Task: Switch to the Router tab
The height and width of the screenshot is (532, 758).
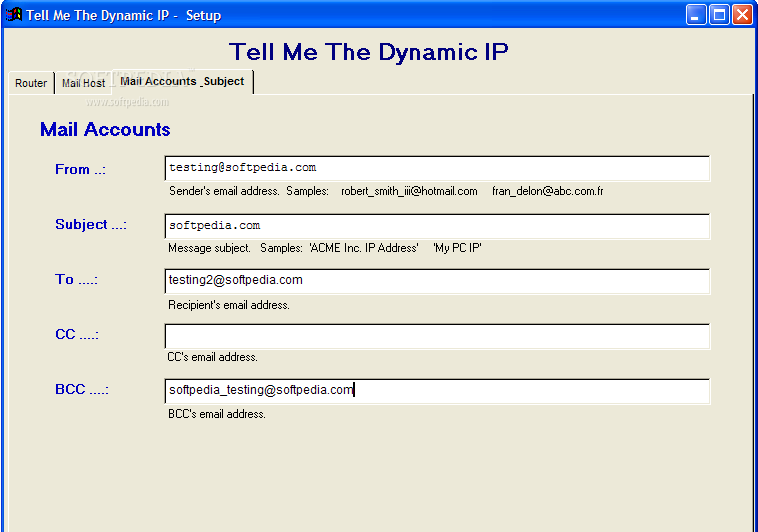Action: (31, 83)
